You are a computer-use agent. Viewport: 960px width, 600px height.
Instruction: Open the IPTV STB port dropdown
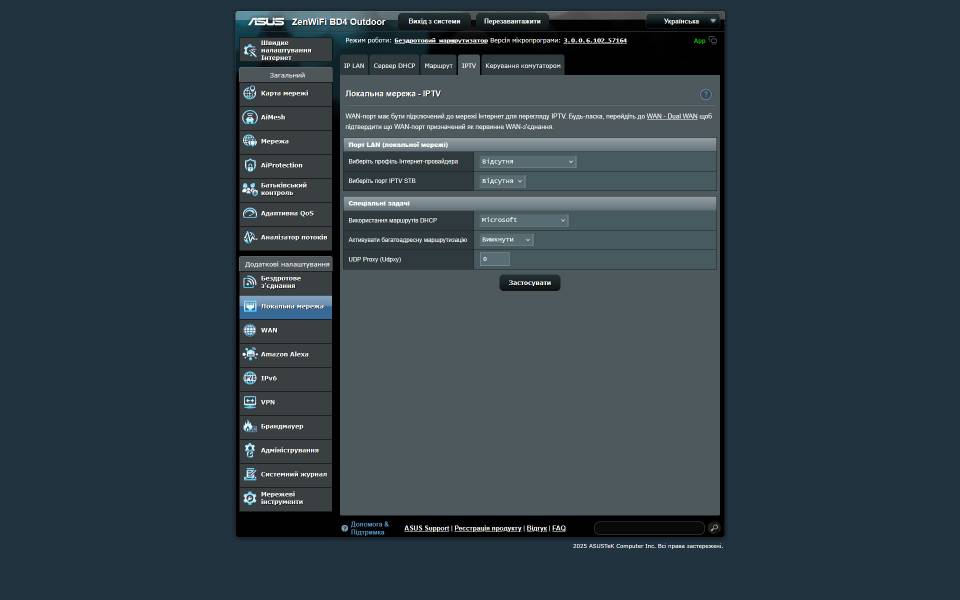pos(502,181)
